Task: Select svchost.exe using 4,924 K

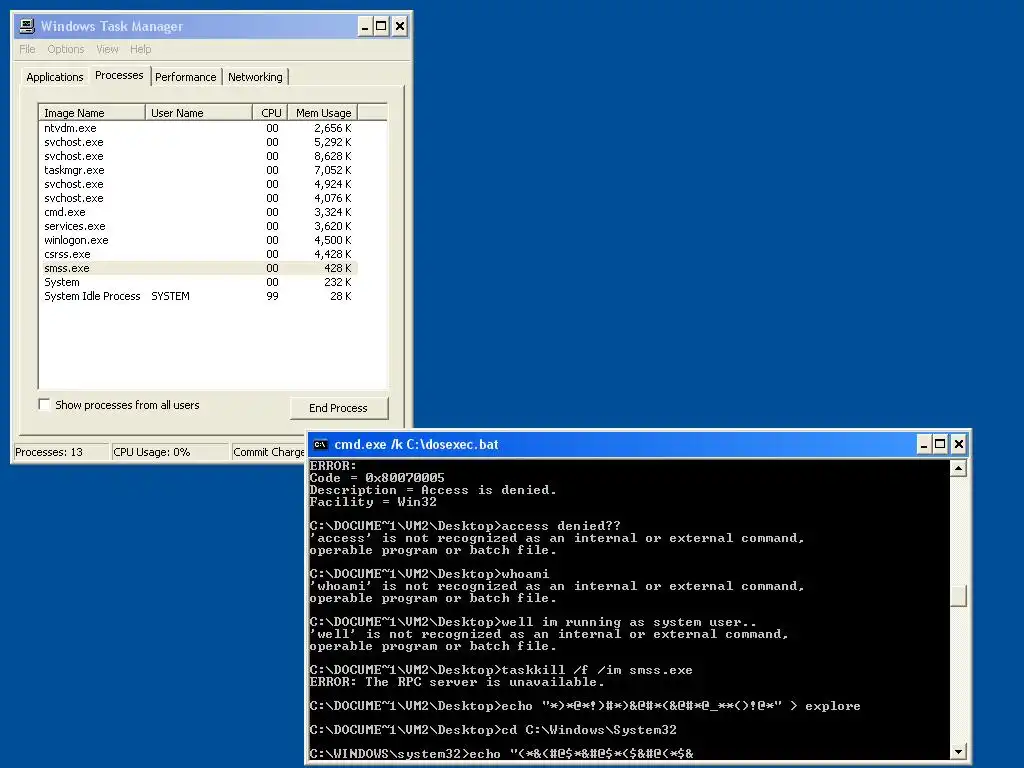Action: pyautogui.click(x=199, y=184)
